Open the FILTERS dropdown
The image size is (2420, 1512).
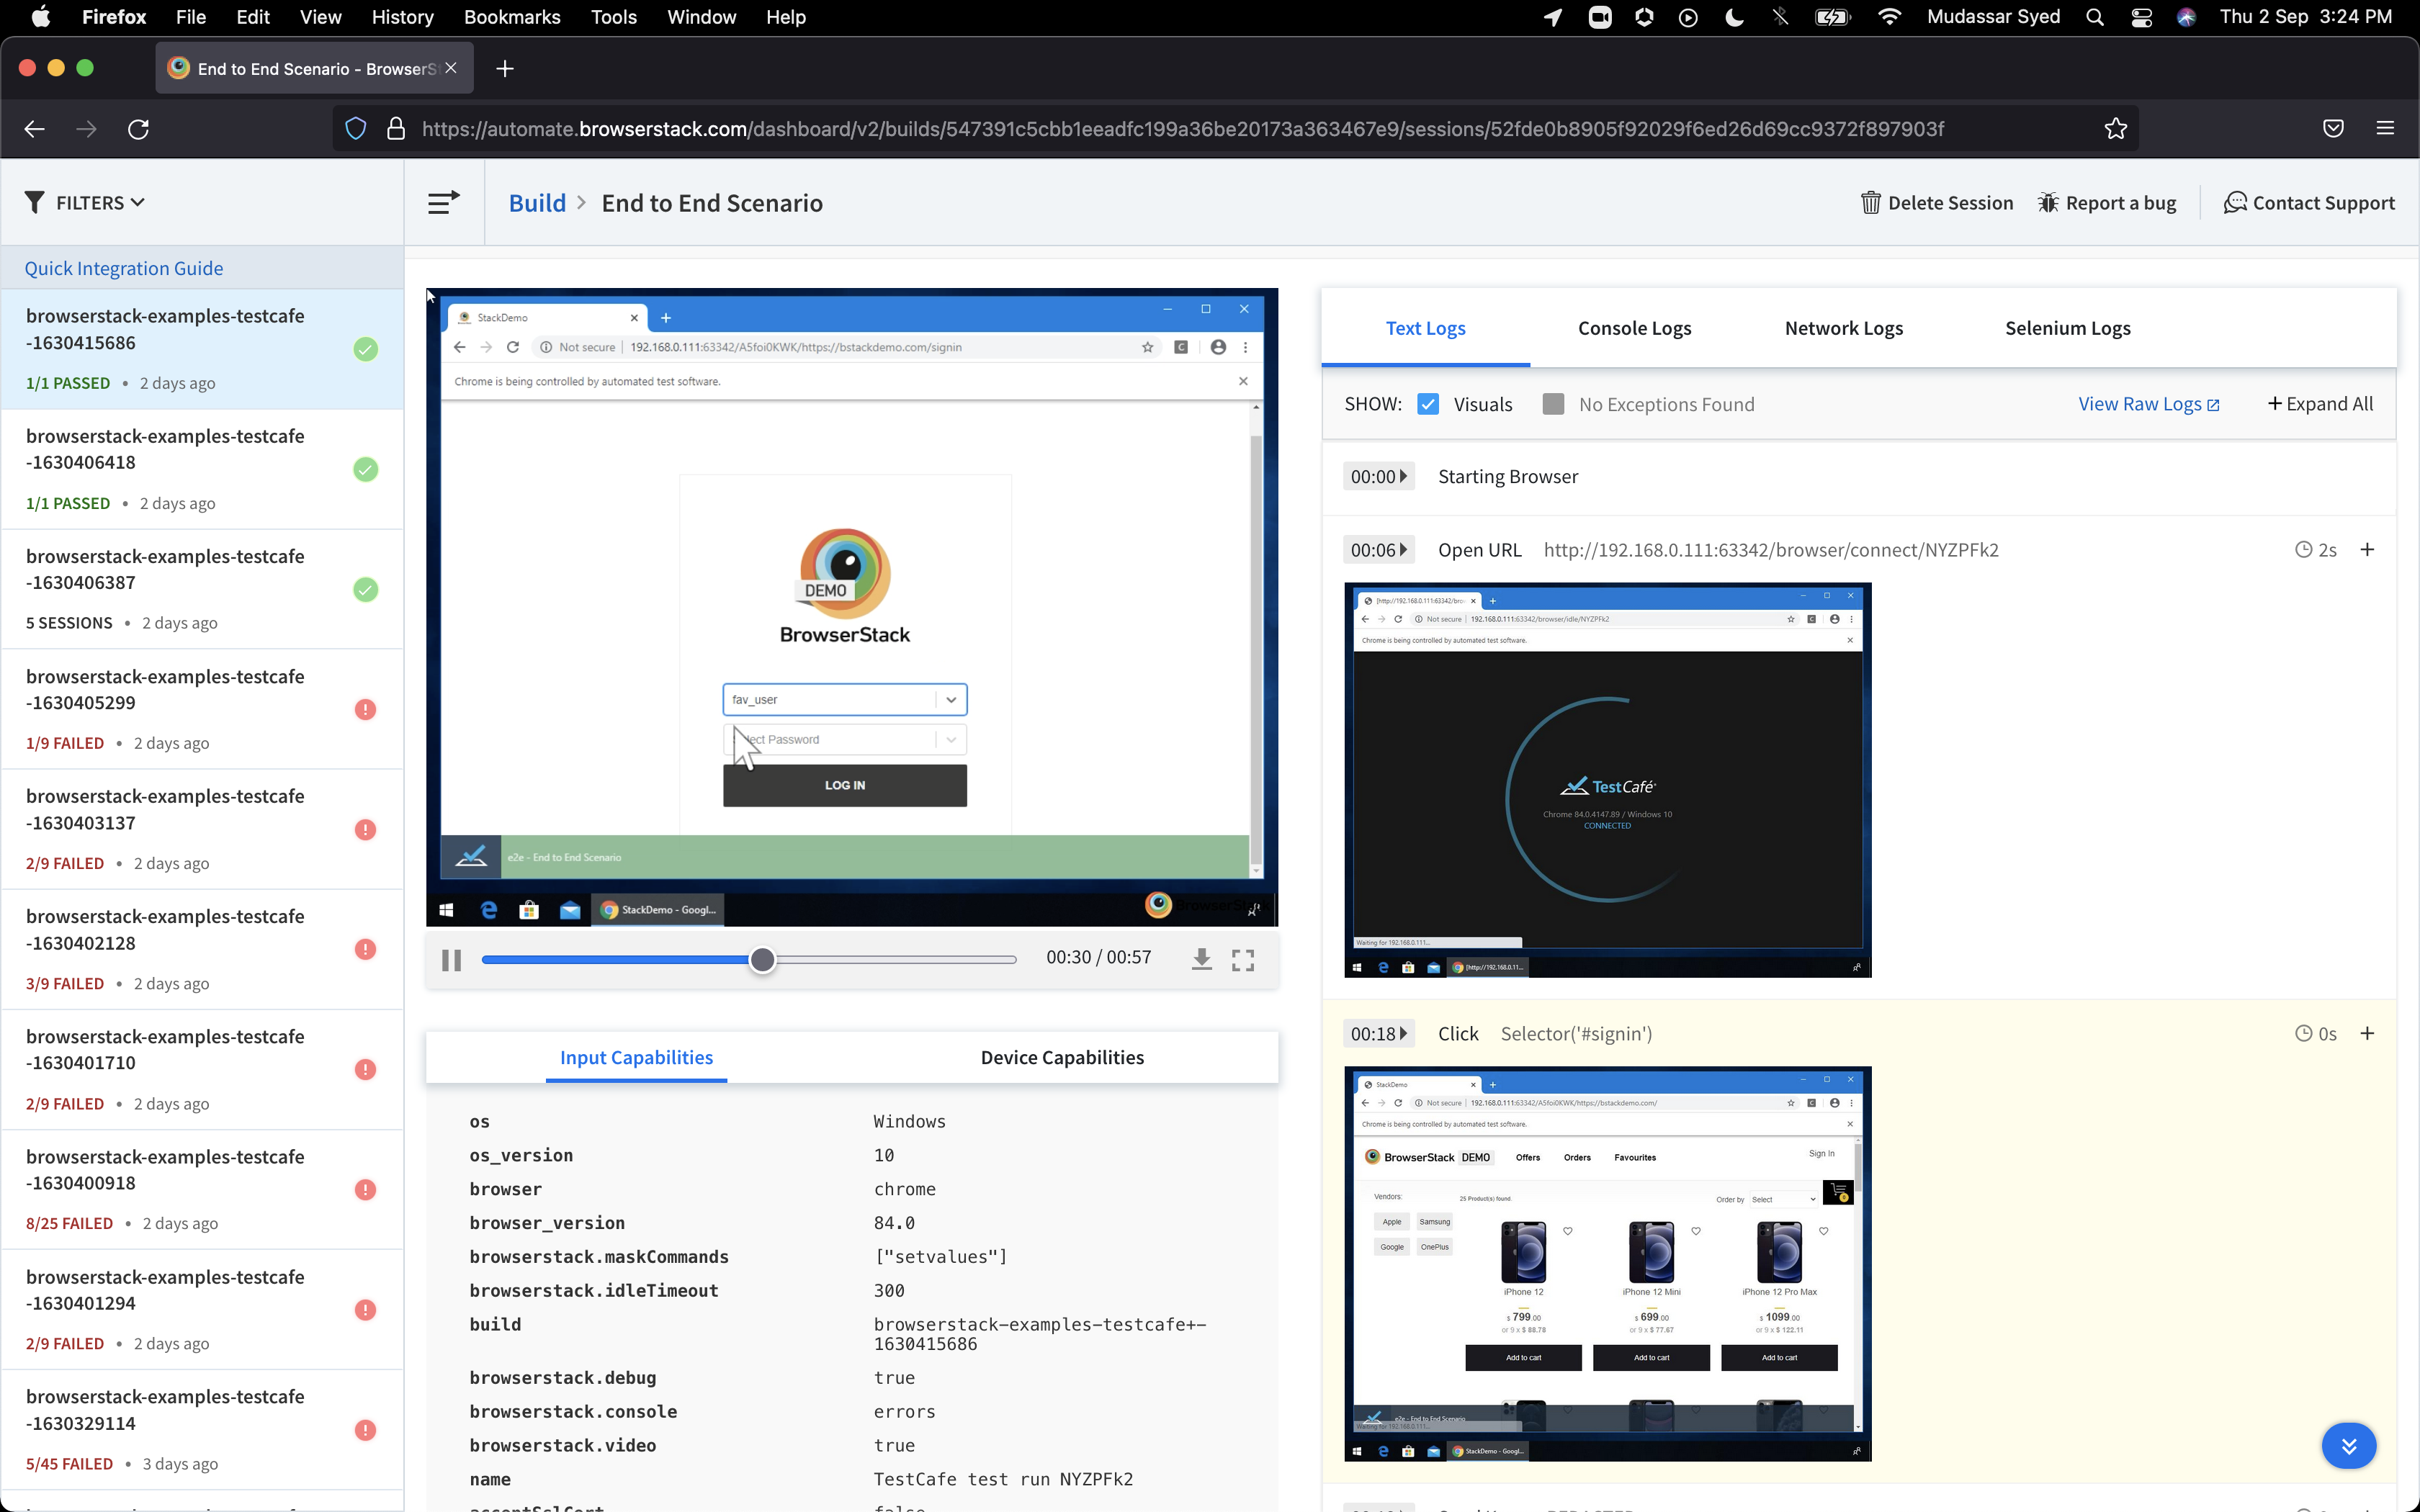point(85,203)
